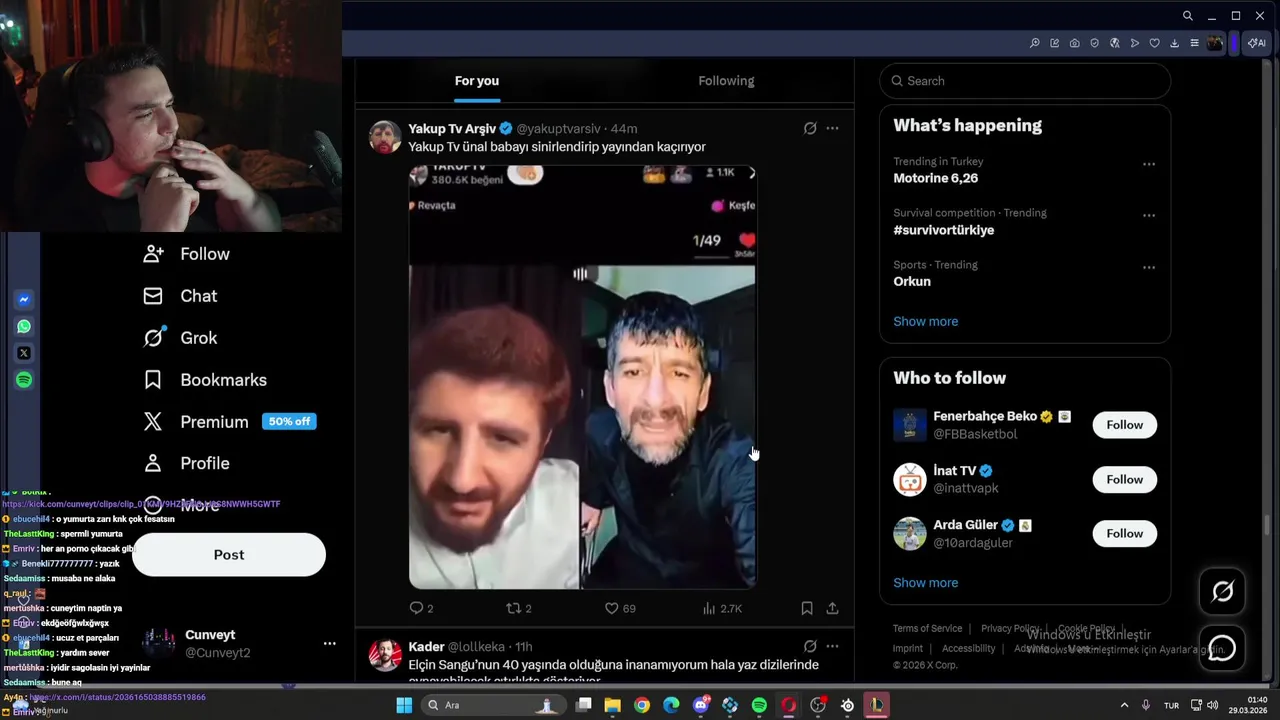This screenshot has width=1280, height=720.
Task: Follow Arda Güler
Action: [1124, 534]
